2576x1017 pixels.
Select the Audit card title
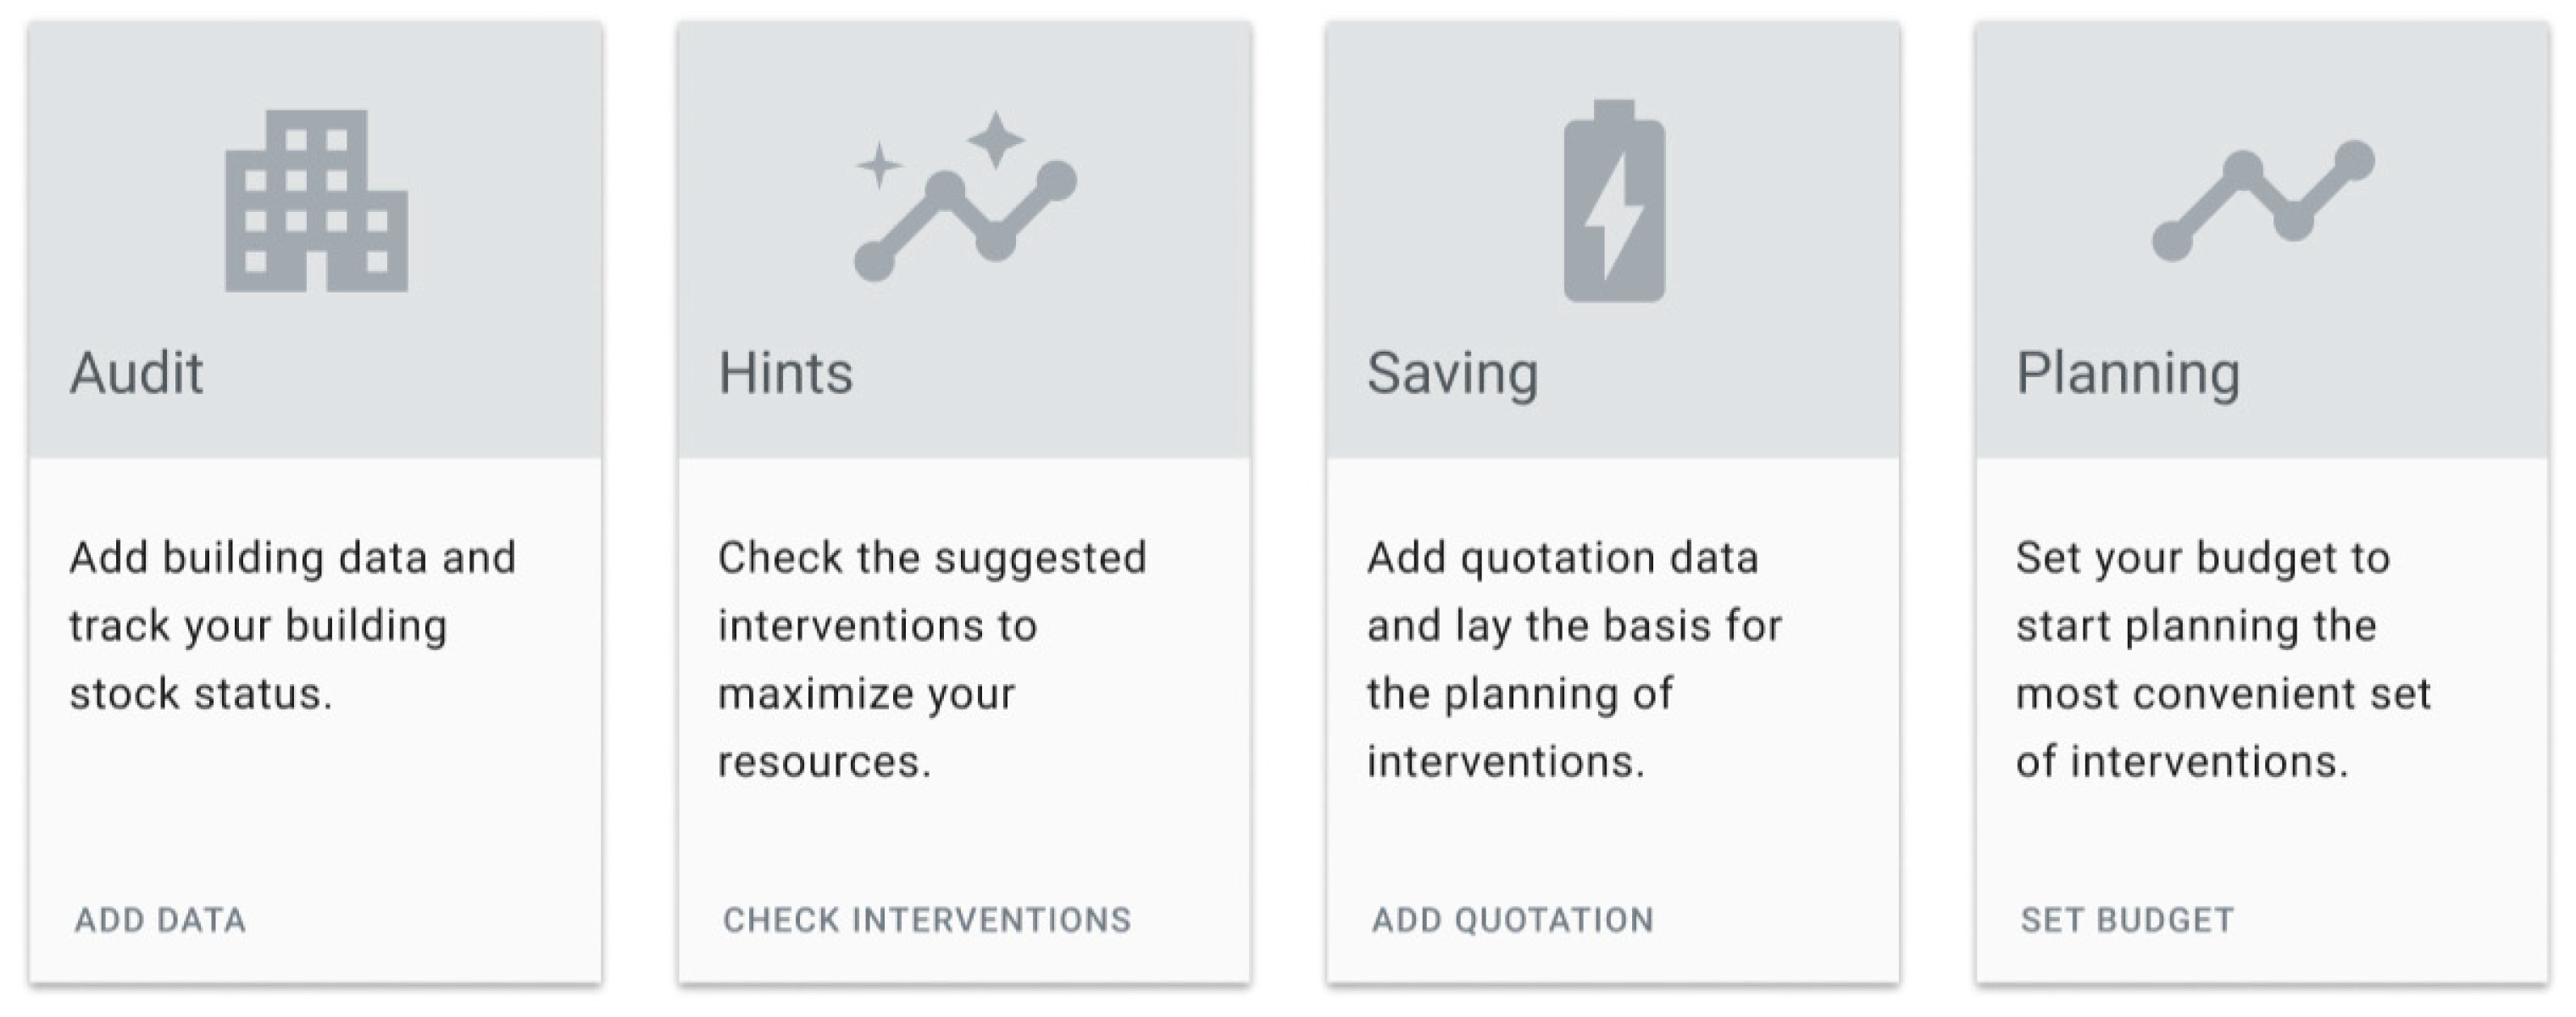click(x=136, y=373)
